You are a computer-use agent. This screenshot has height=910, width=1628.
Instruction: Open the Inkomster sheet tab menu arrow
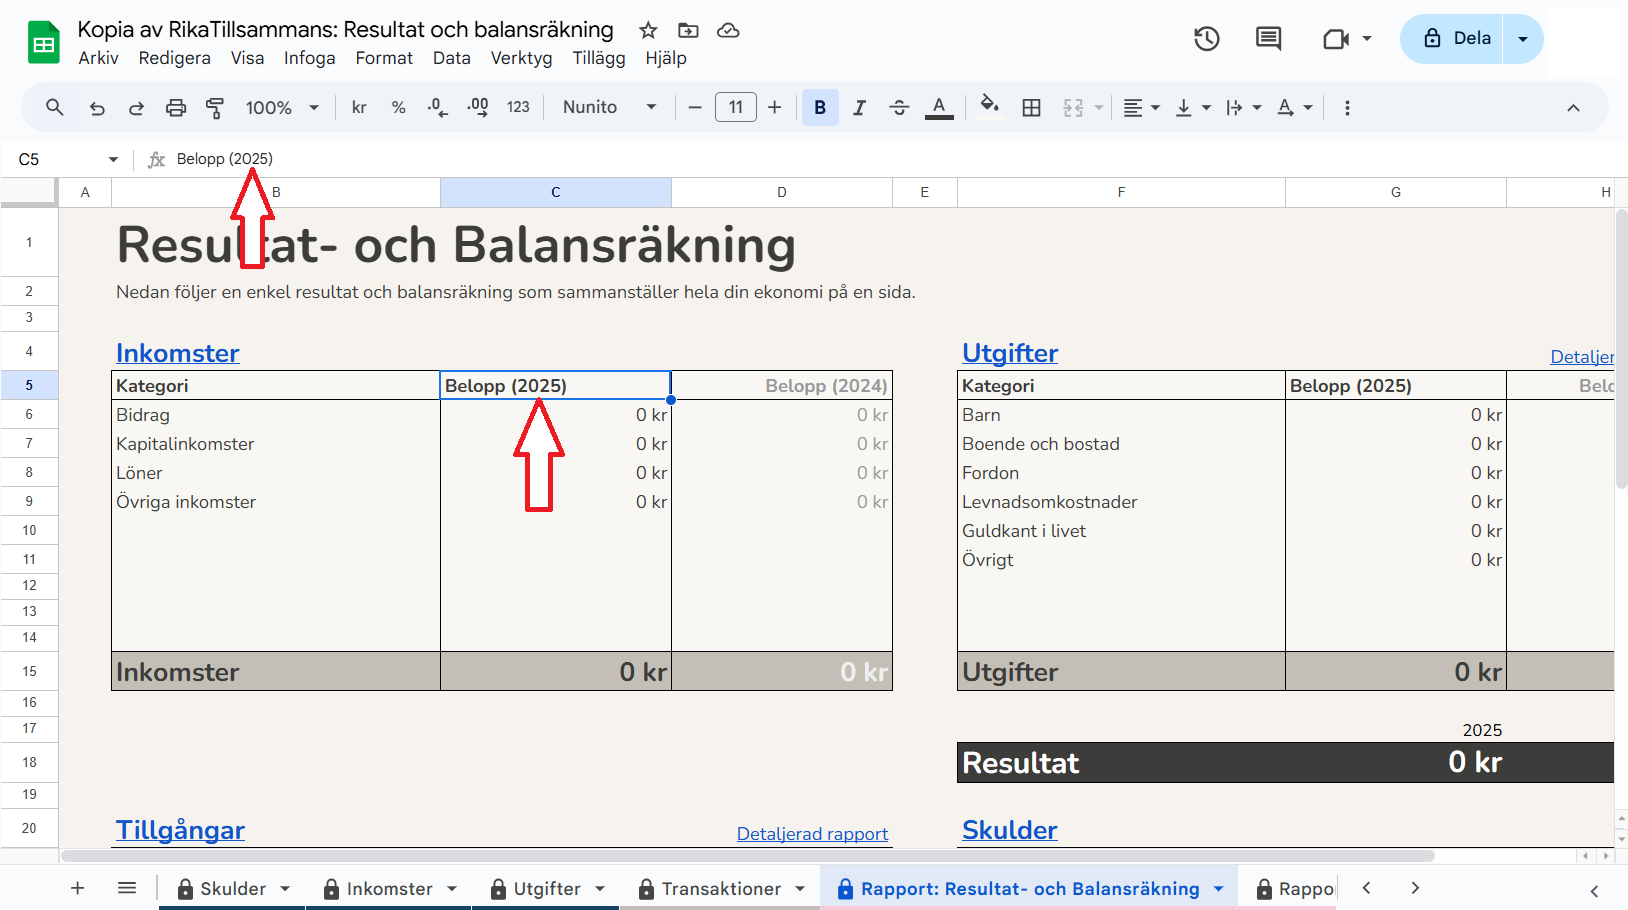tap(452, 889)
